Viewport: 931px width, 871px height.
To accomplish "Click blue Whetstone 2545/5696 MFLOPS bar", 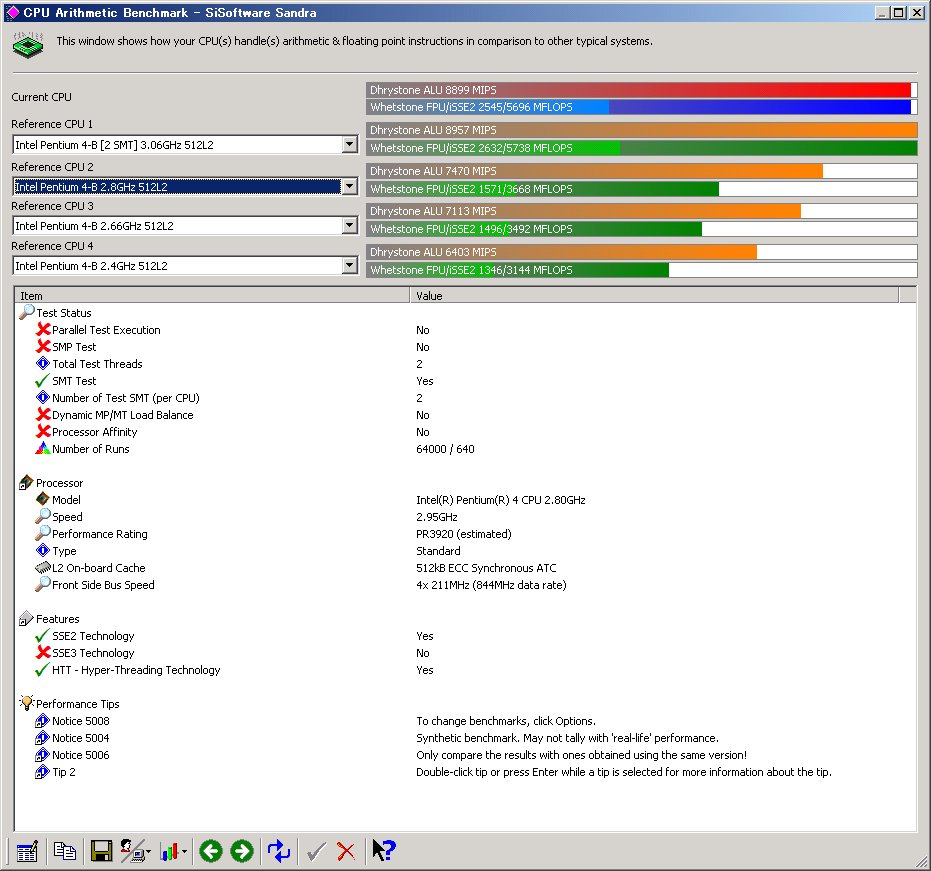I will (x=642, y=107).
